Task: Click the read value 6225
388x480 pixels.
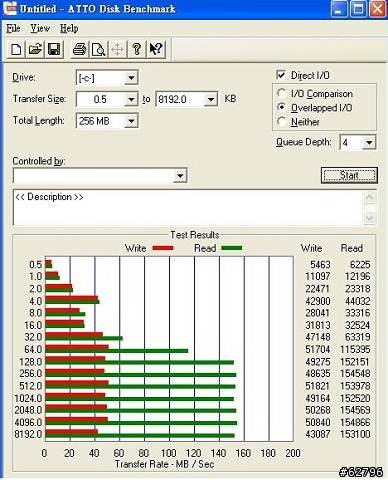Action: 360,265
